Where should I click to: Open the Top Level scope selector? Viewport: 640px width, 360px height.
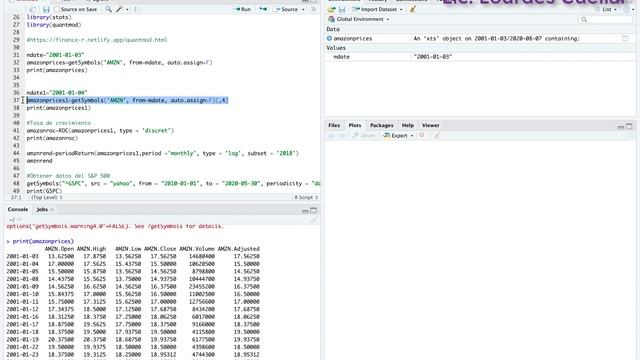pos(47,198)
